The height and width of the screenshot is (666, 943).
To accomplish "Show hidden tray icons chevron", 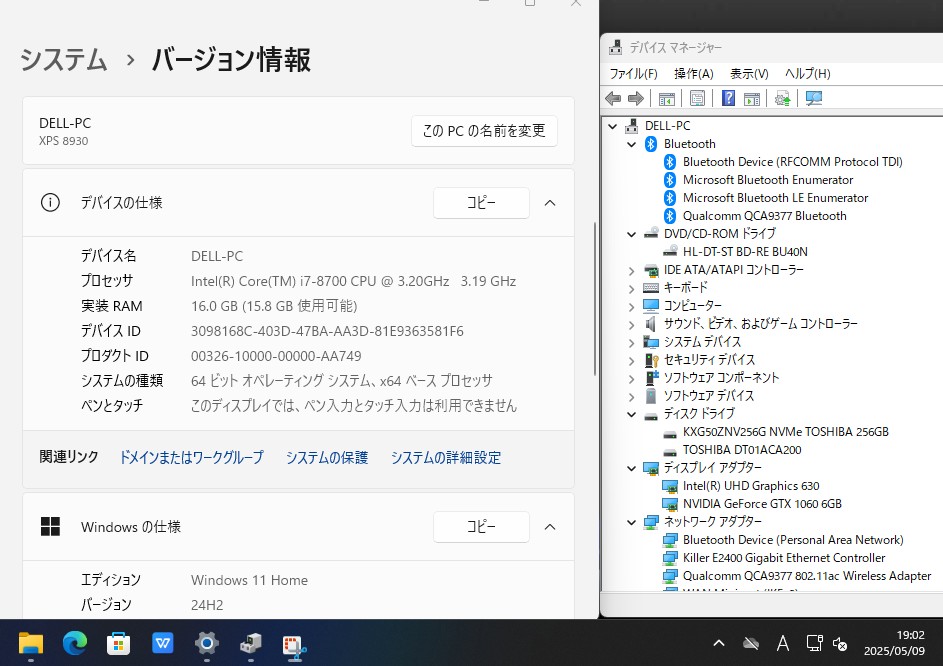I will 719,643.
